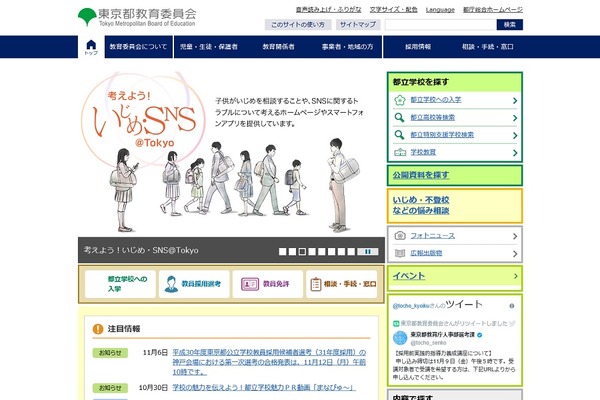Open the フォトニュース link
Image resolution: width=600 pixels, height=400 pixels.
(x=432, y=236)
